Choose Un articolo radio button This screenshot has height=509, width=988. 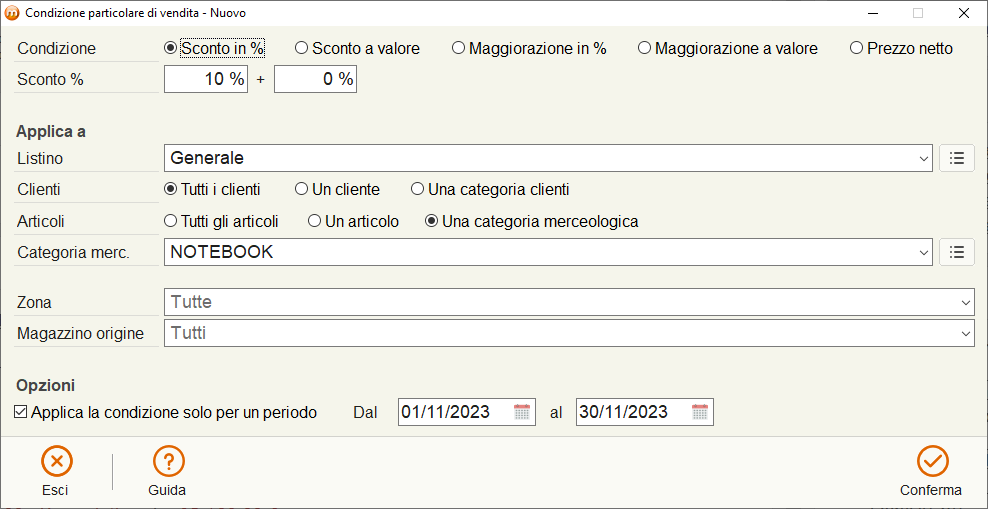tap(353, 221)
